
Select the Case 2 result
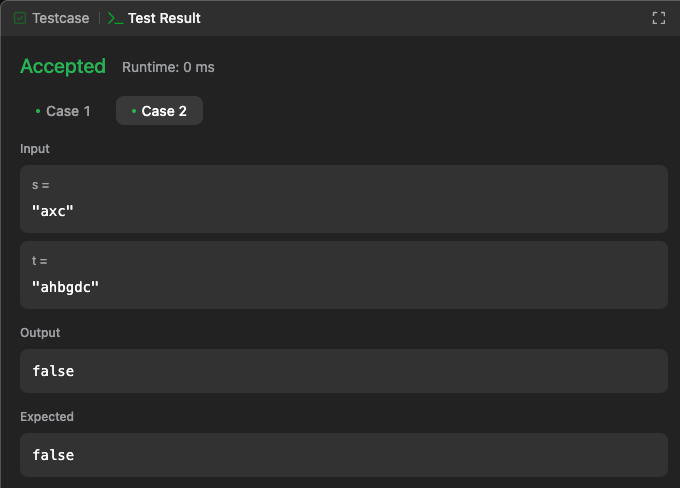159,111
